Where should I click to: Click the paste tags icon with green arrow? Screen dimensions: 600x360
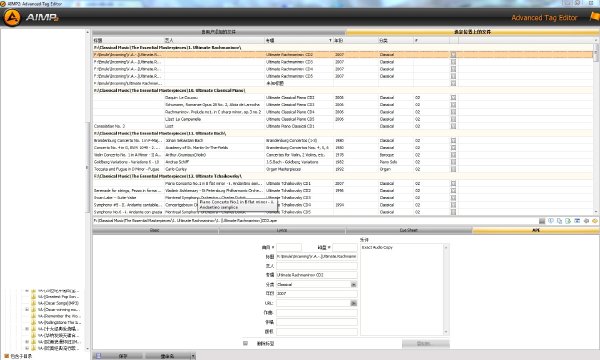[568, 221]
